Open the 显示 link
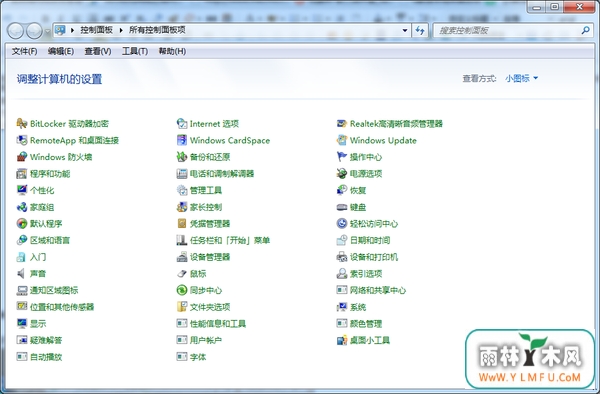The height and width of the screenshot is (394, 600). click(x=38, y=324)
